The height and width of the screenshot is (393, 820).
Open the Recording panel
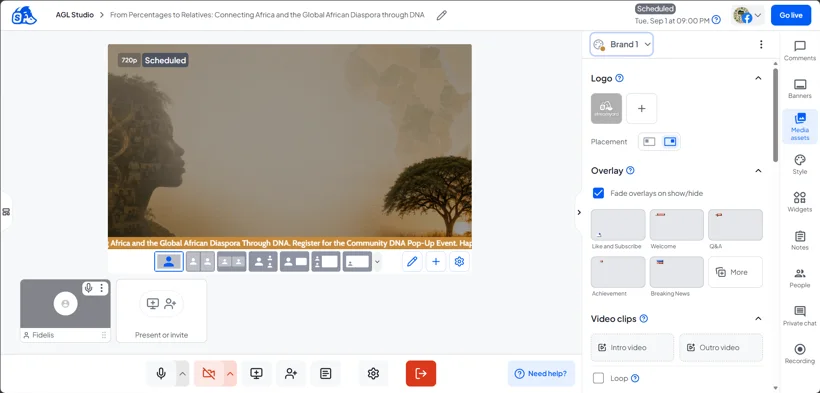(x=800, y=354)
